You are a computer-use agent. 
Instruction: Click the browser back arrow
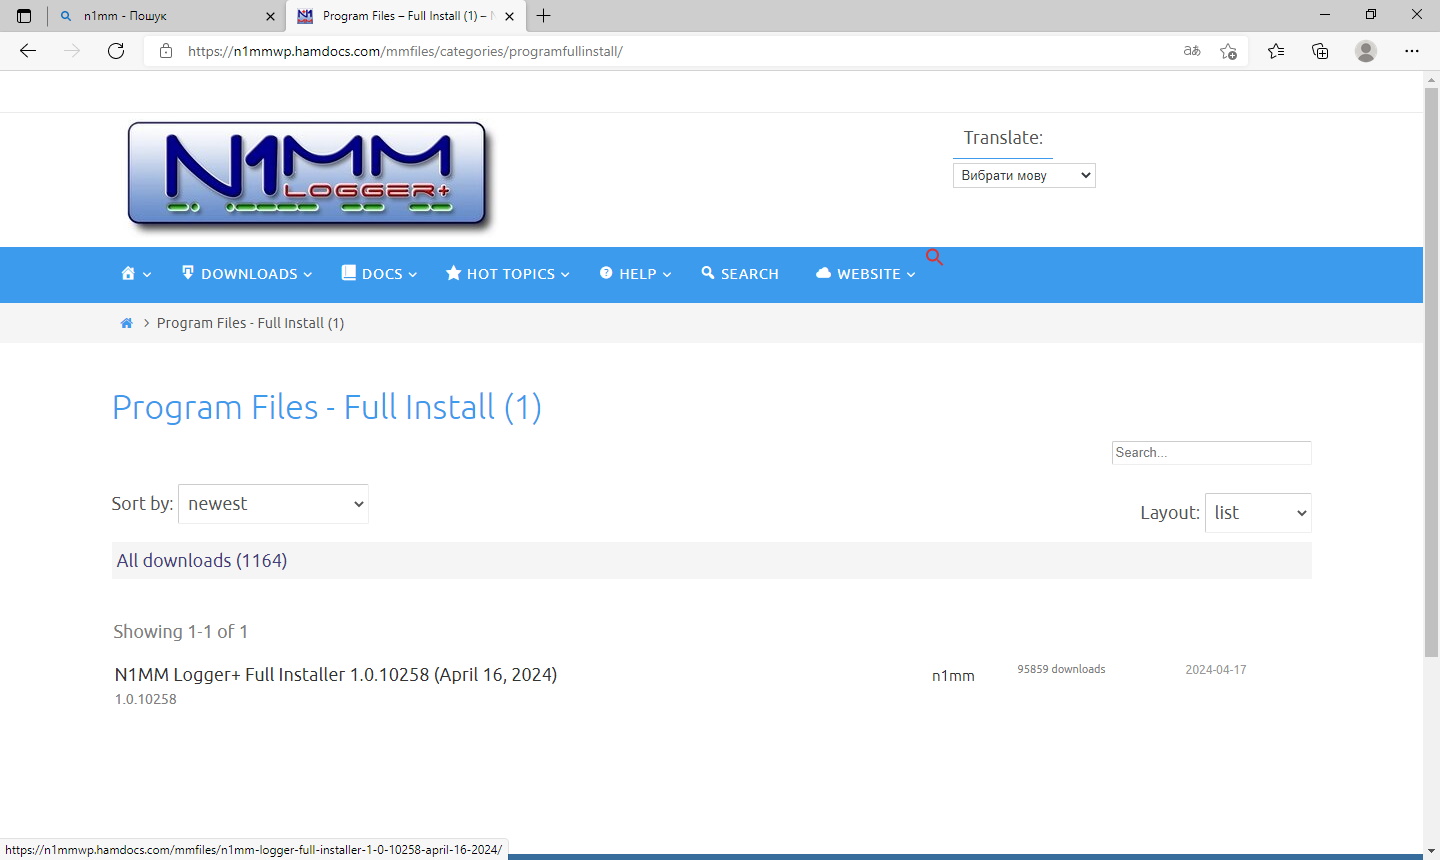(28, 51)
